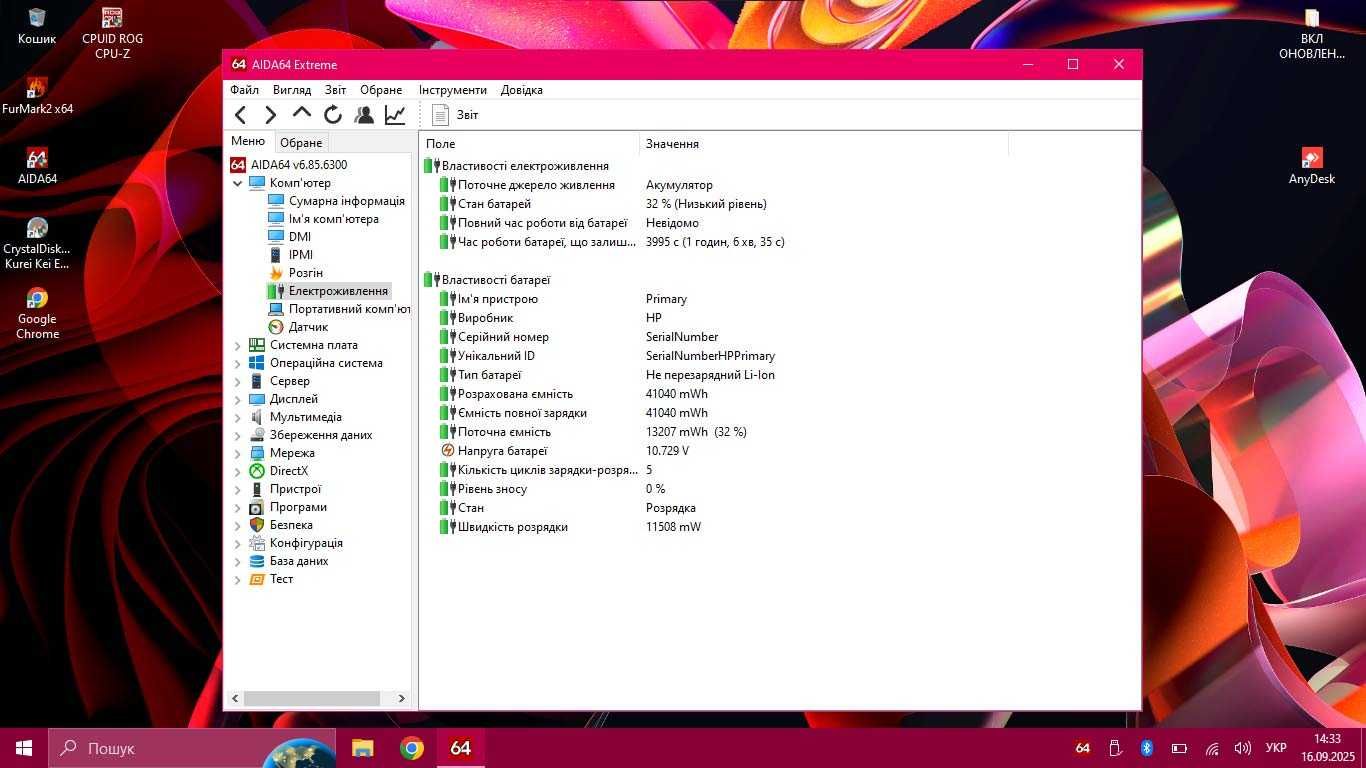Screen dimensions: 1366x768
Task: Click the Конфігурація tree icon
Action: [x=257, y=543]
